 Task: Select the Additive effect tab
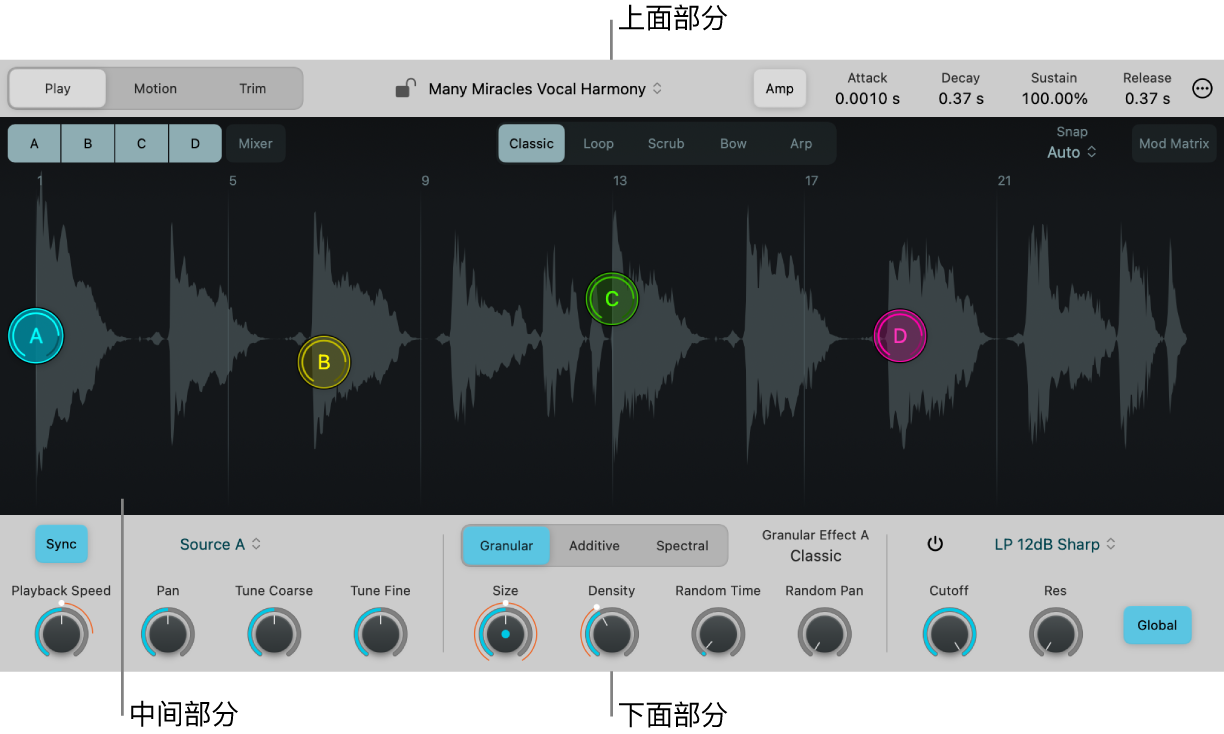594,545
